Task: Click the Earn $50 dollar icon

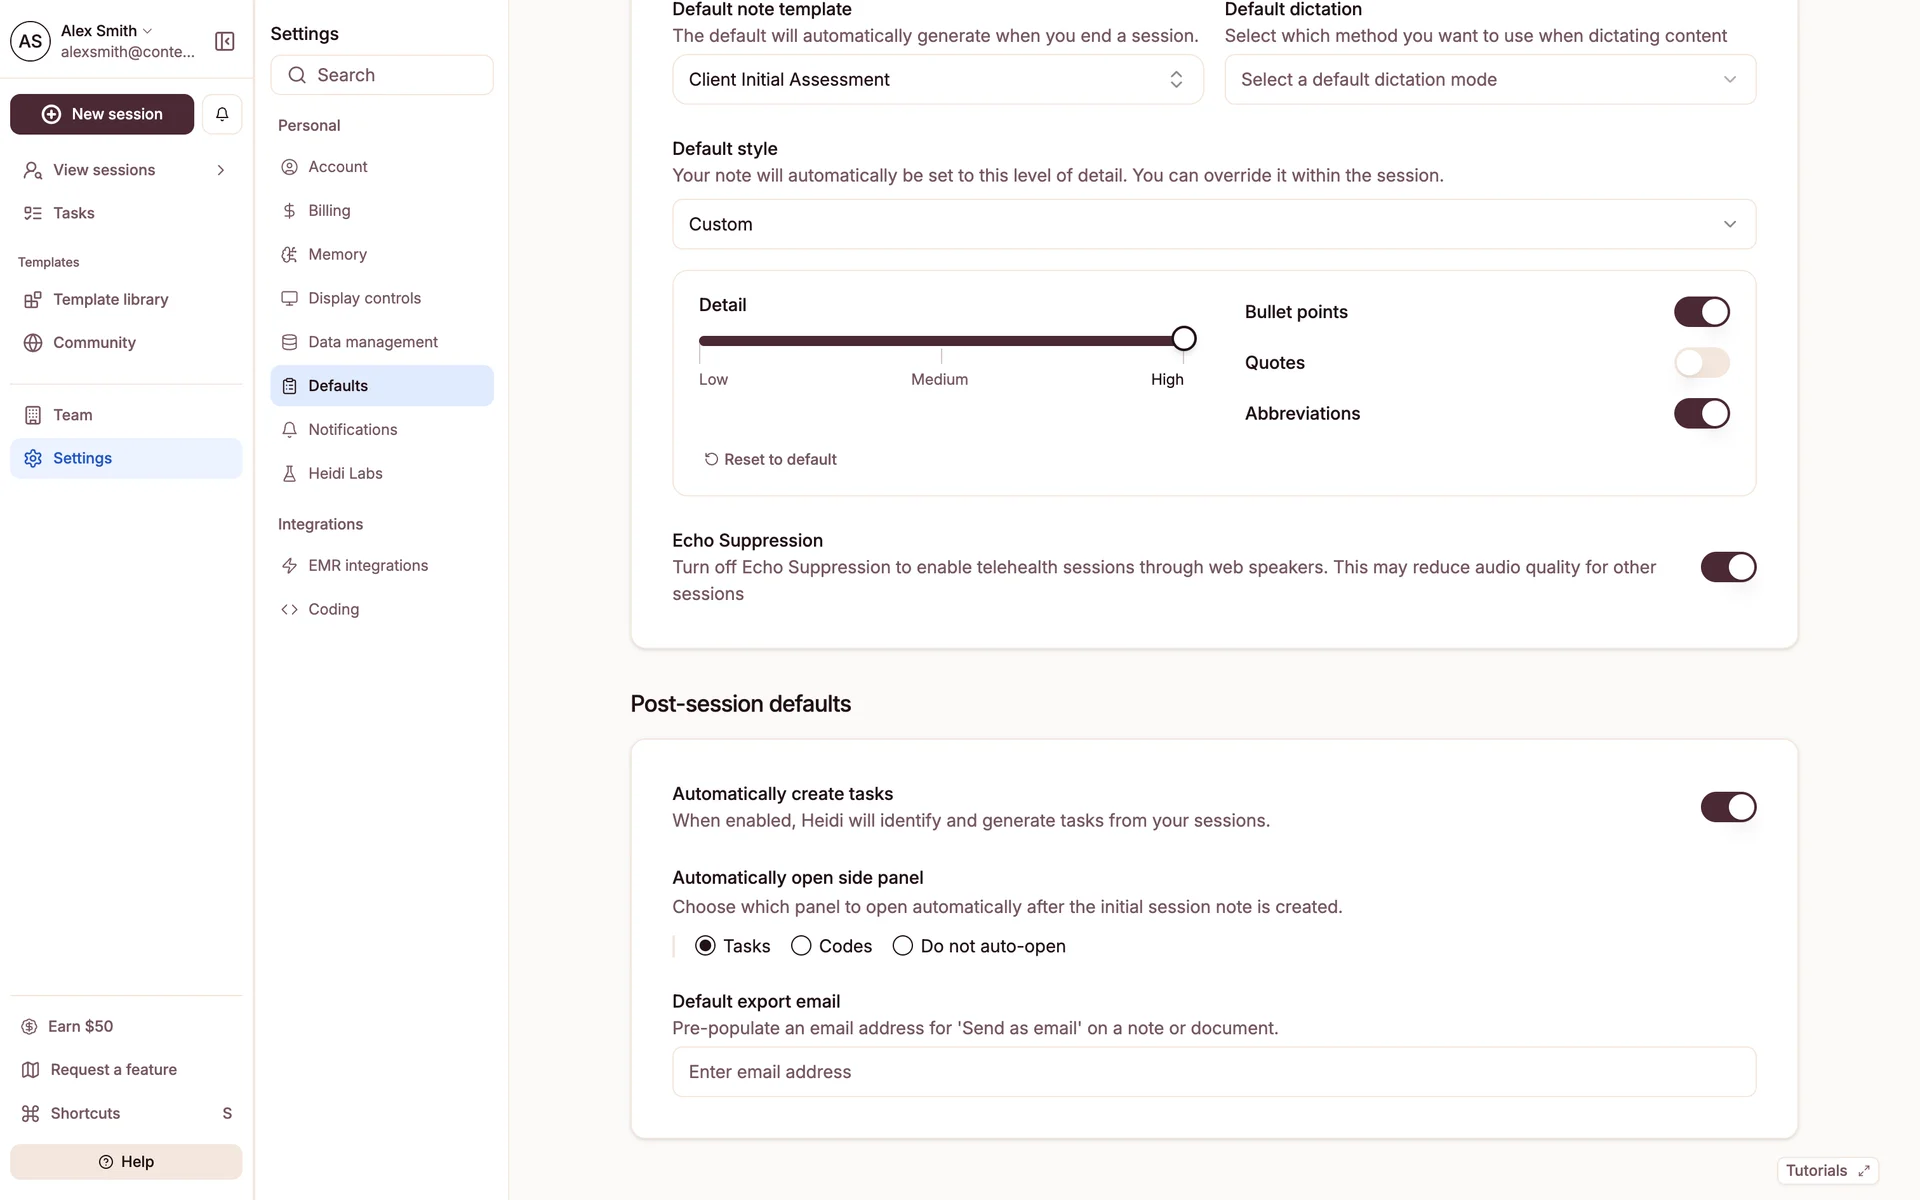Action: [30, 1027]
